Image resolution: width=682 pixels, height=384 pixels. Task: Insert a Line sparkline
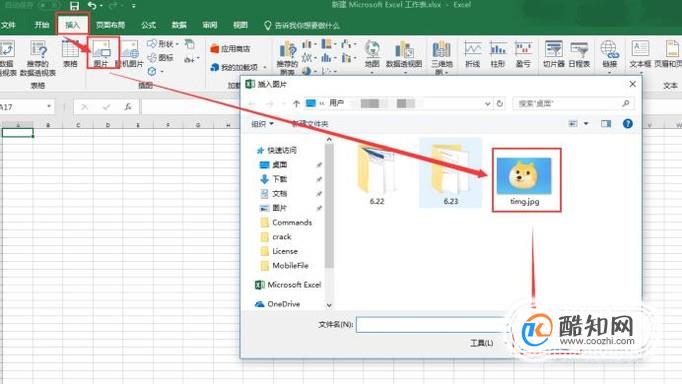pyautogui.click(x=472, y=49)
